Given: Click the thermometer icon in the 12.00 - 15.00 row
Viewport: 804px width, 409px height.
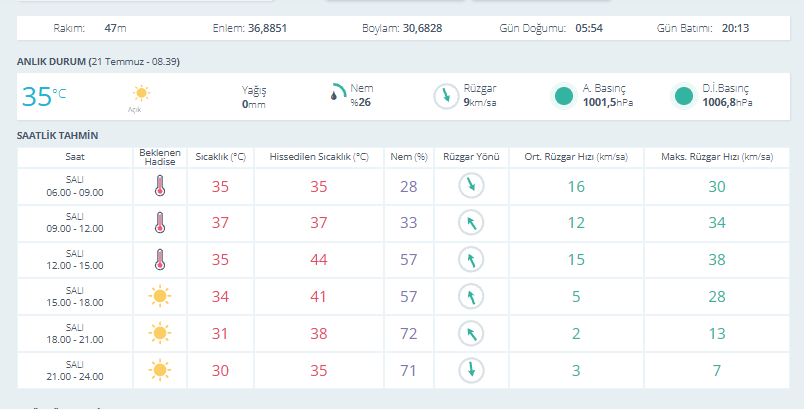Looking at the screenshot, I should coord(160,260).
